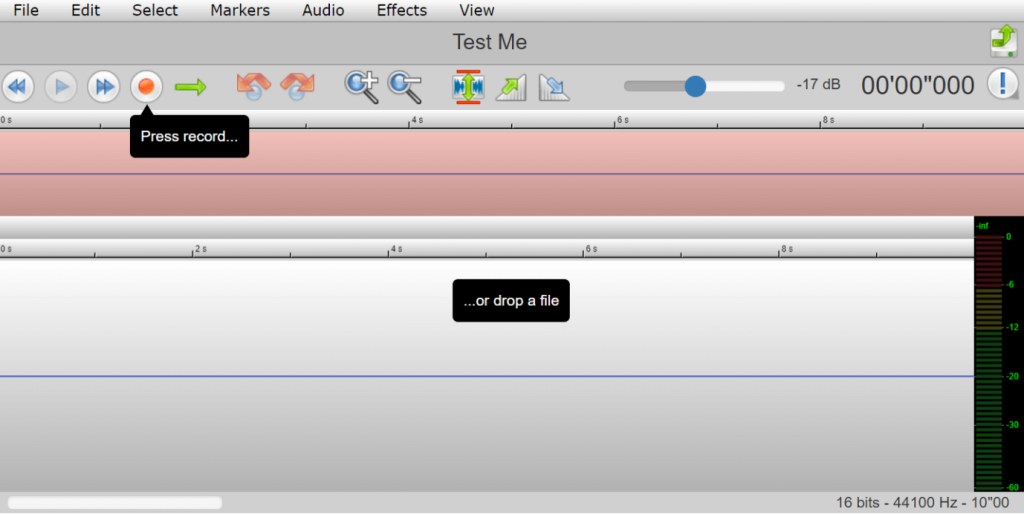The height and width of the screenshot is (514, 1024).
Task: Open the Edit menu
Action: 86,10
